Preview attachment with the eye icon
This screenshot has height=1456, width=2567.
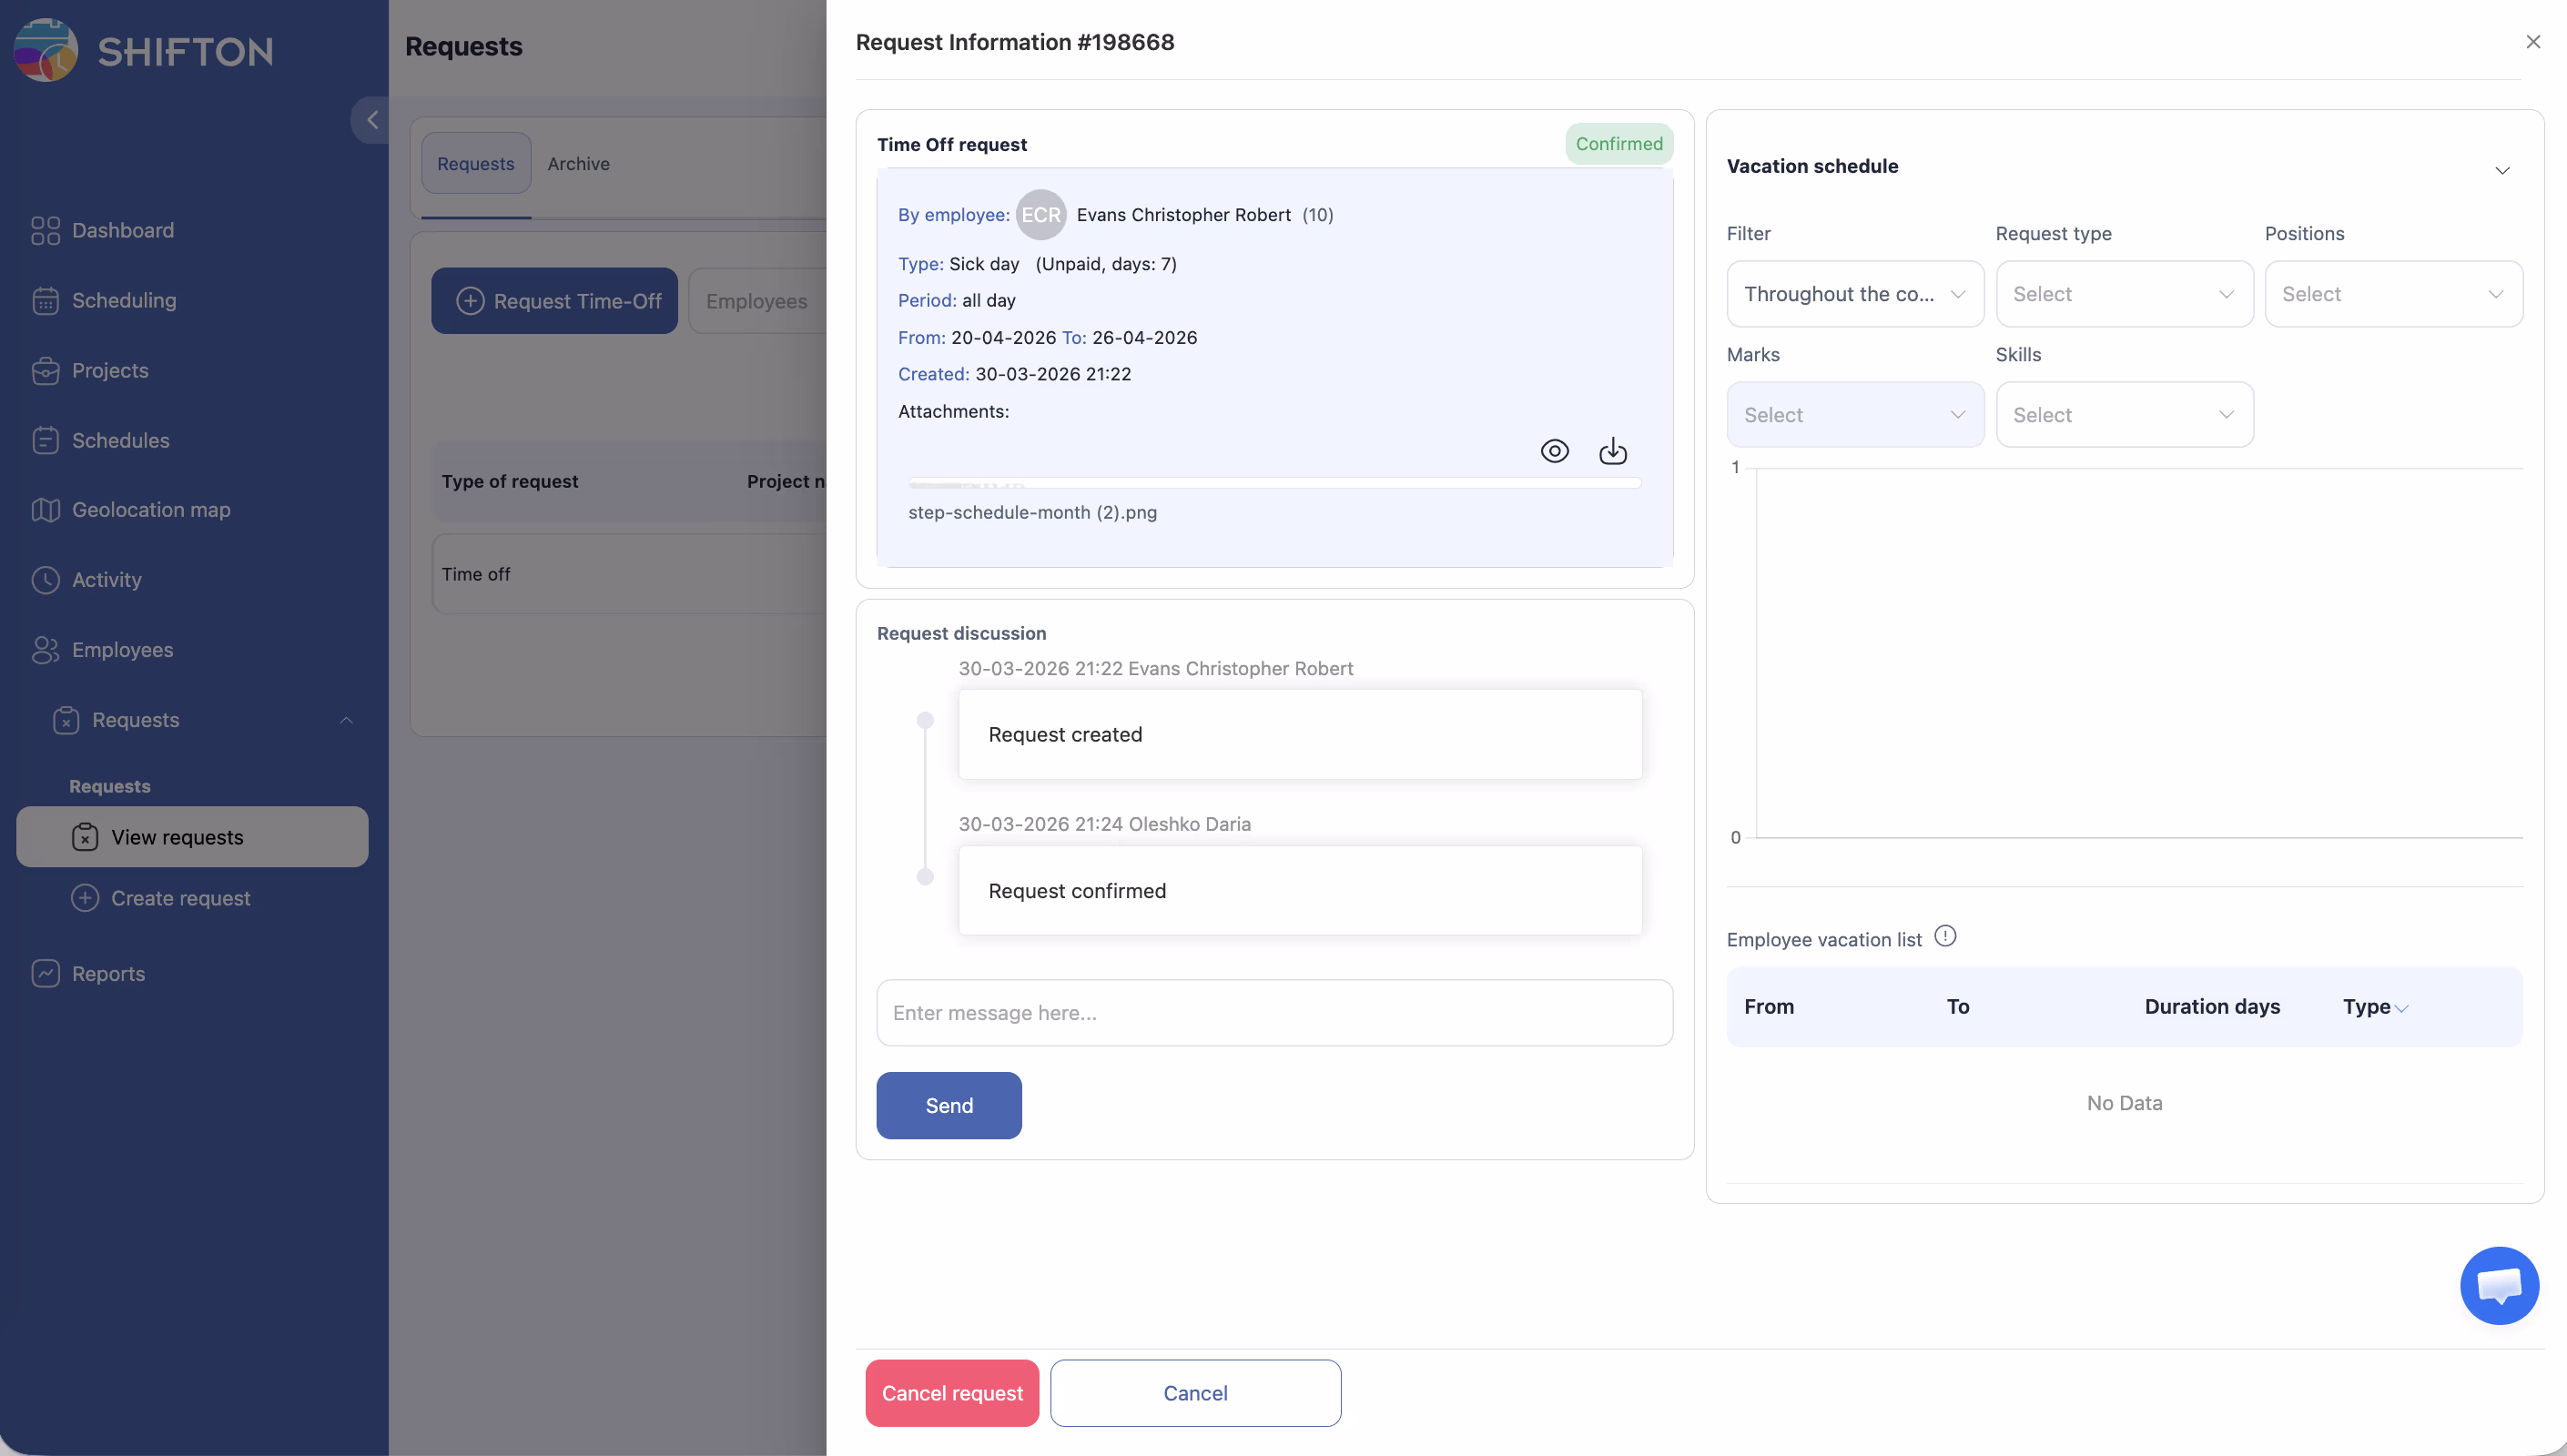click(1554, 451)
